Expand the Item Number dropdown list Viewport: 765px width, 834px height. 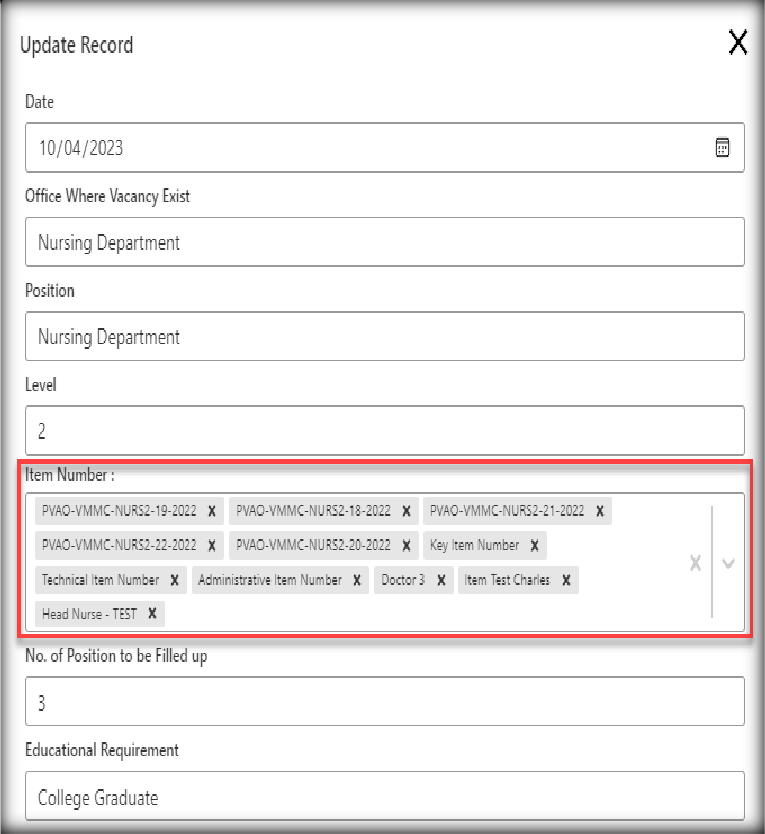point(728,563)
